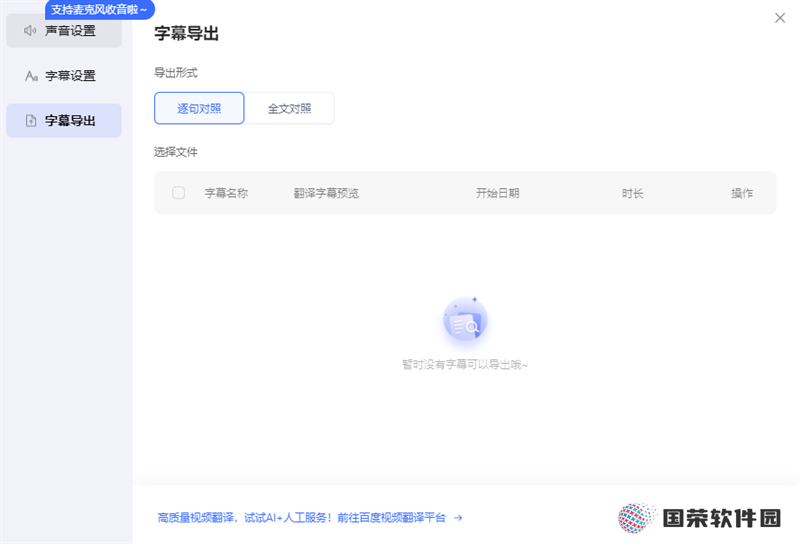This screenshot has height=544, width=800.
Task: Click 操作 column header
Action: coord(742,193)
